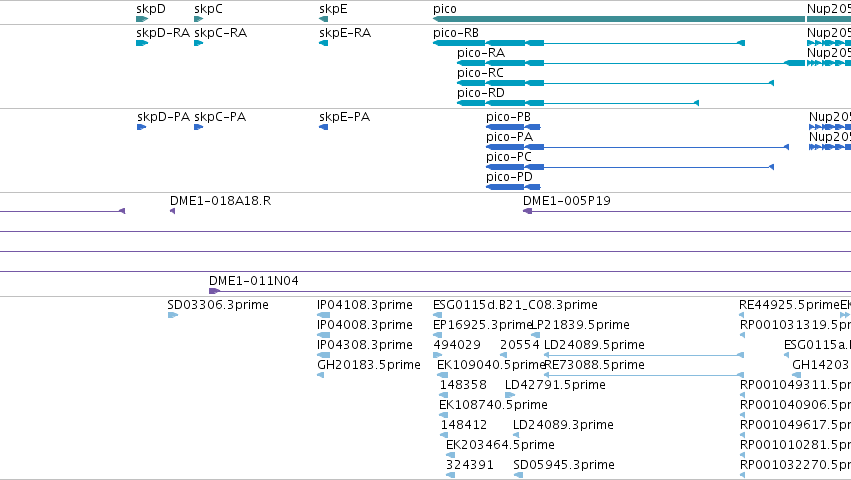
Task: Click the IP04008.3prime EST label
Action: pyautogui.click(x=365, y=325)
